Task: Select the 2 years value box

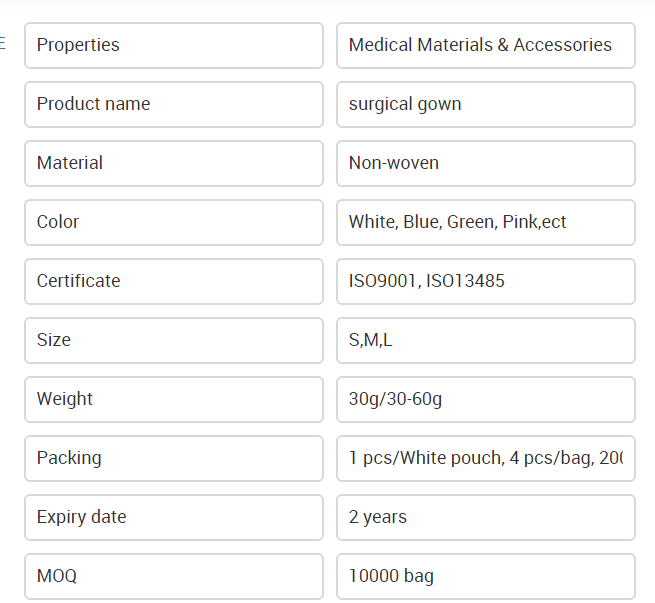Action: 486,517
